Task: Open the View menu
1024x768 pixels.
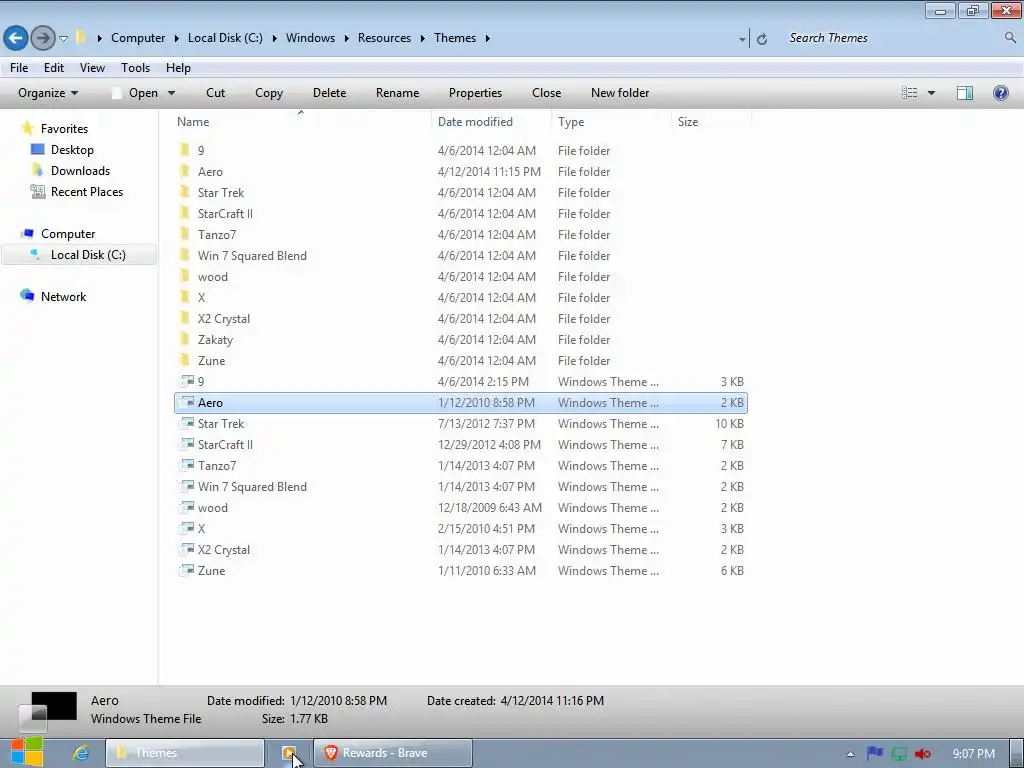Action: (92, 67)
